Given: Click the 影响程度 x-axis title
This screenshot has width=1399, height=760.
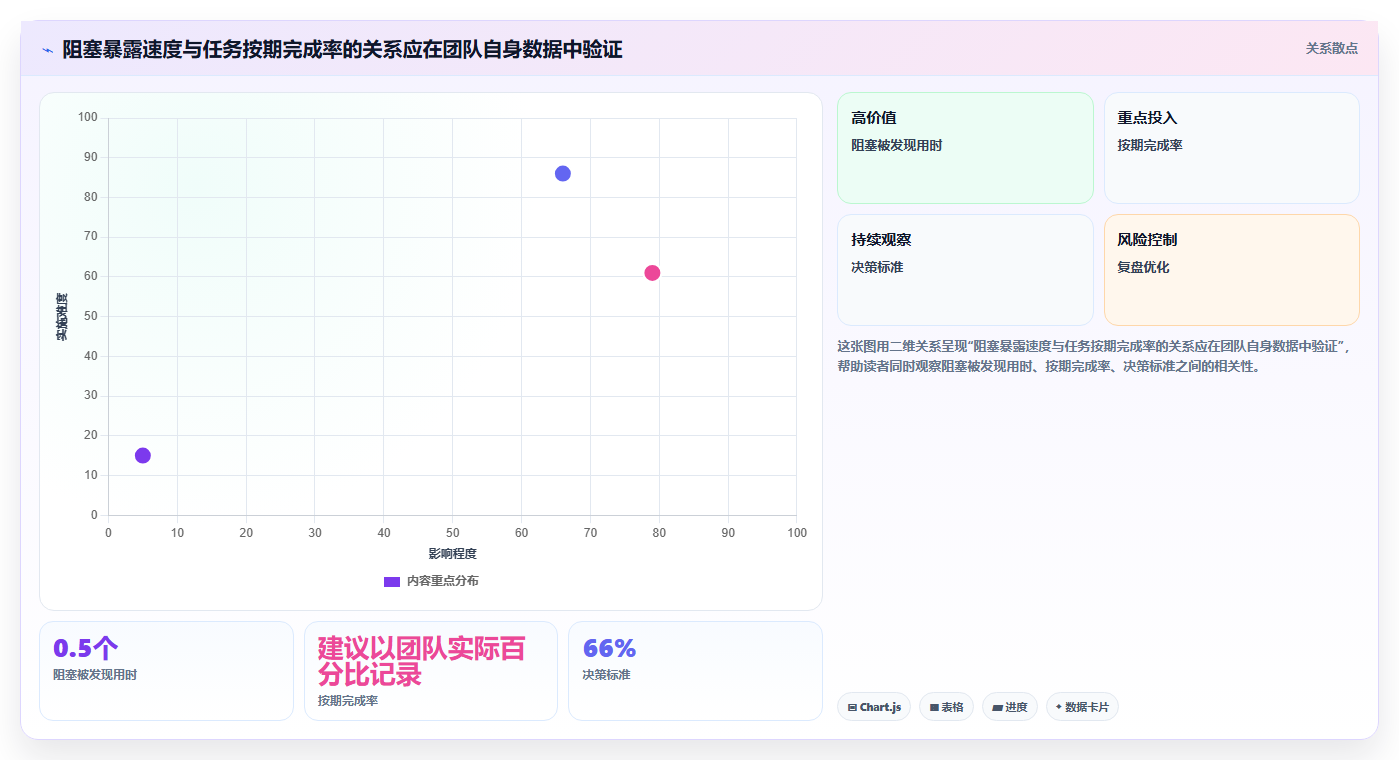Looking at the screenshot, I should (453, 554).
